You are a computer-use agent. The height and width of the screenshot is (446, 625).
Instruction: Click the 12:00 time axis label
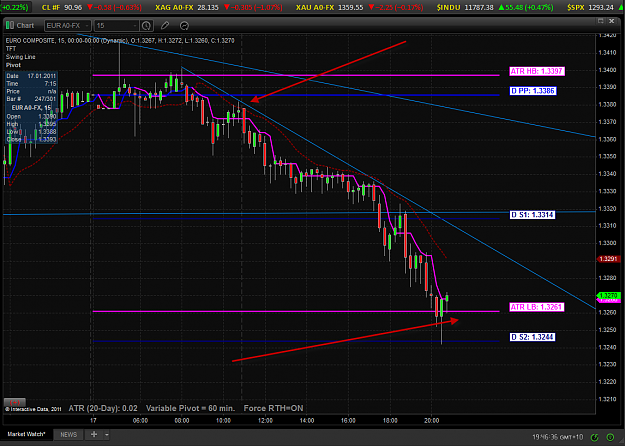265,420
